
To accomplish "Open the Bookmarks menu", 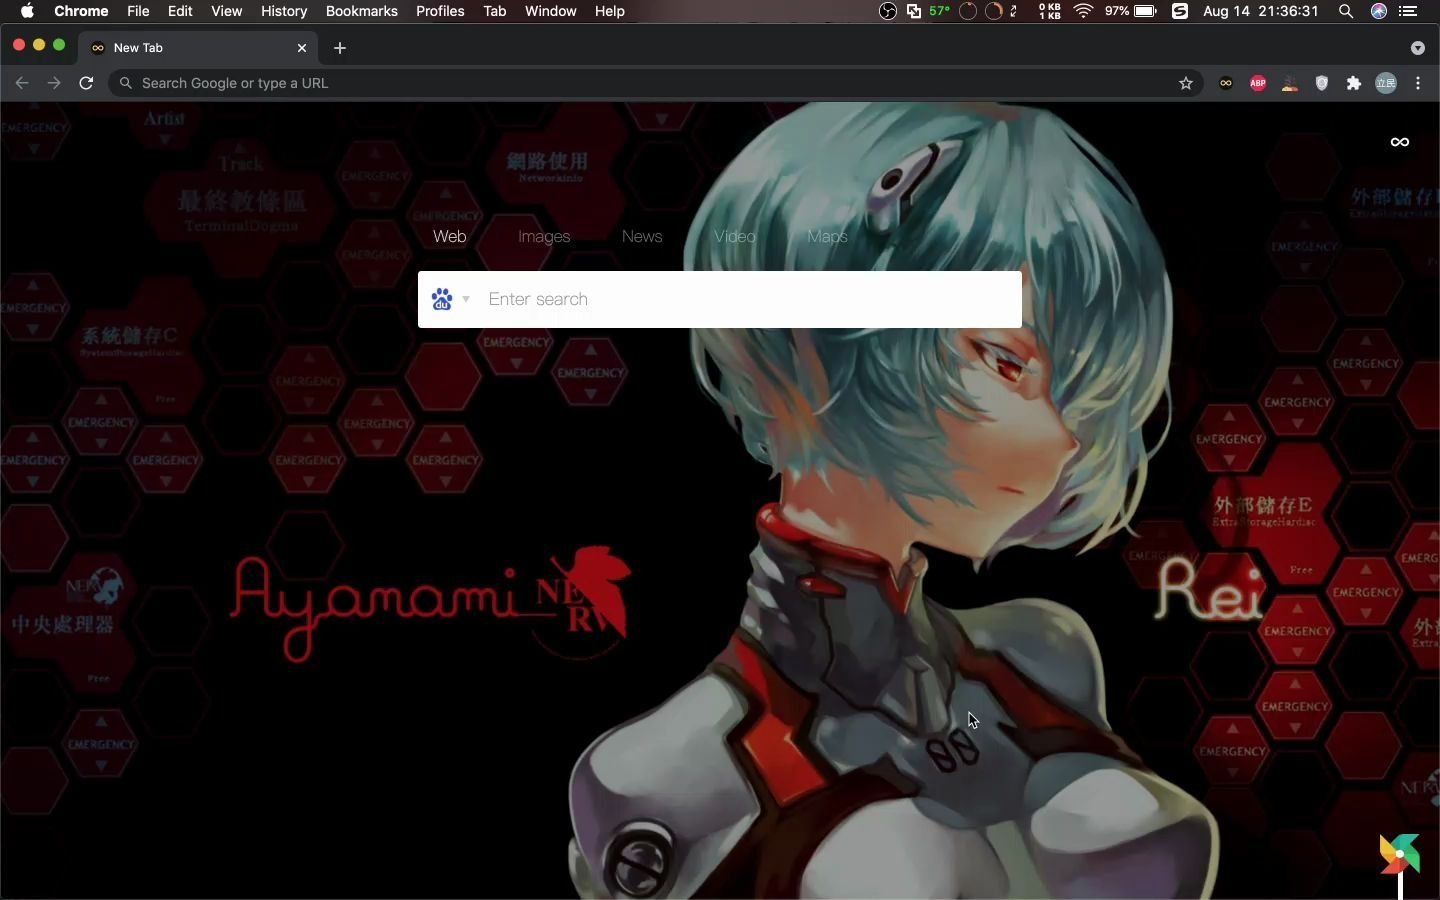I will coord(362,11).
